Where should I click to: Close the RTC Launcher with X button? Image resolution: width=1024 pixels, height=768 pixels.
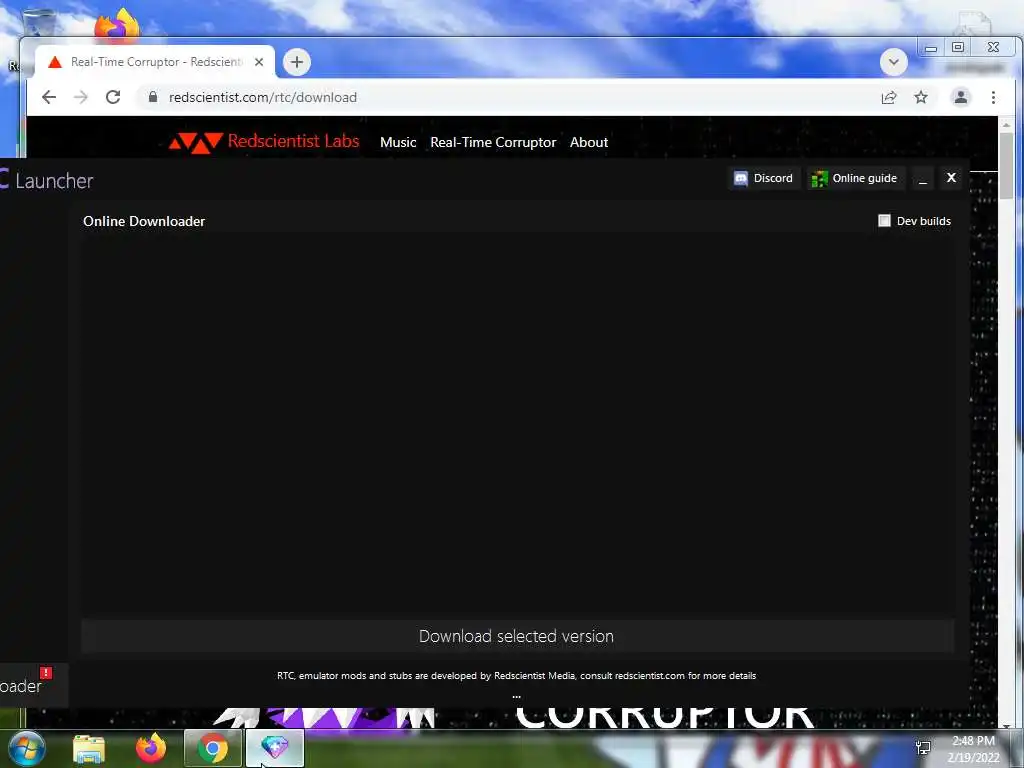click(x=951, y=178)
